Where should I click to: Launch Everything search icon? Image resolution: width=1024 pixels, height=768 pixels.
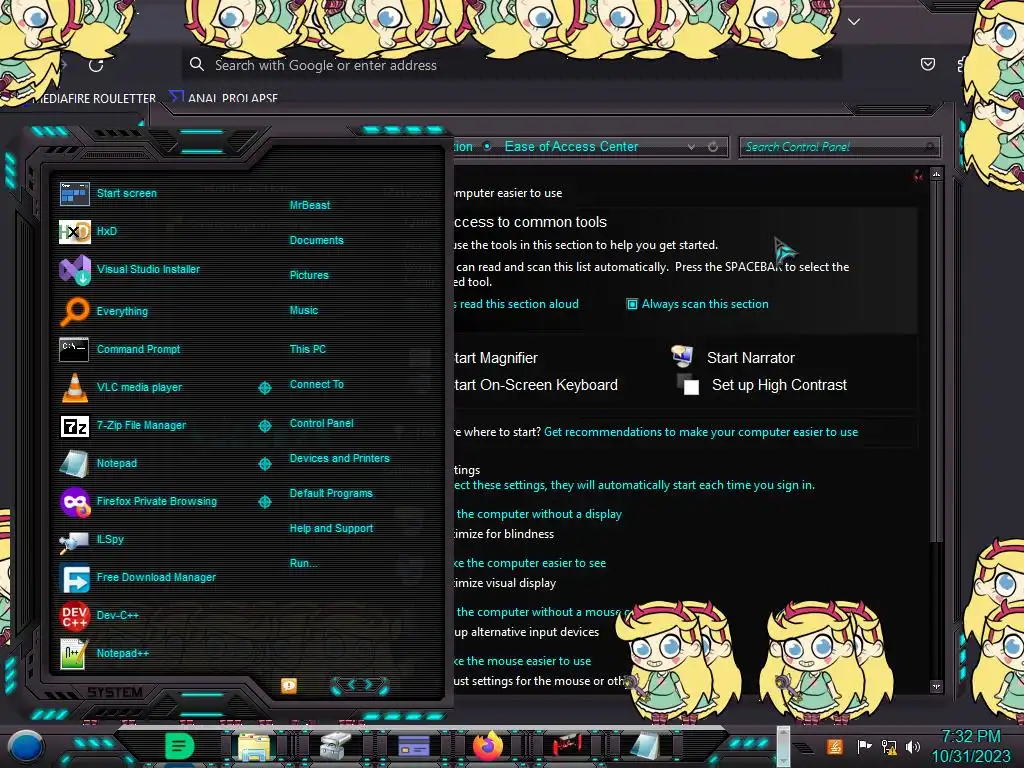[x=74, y=311]
